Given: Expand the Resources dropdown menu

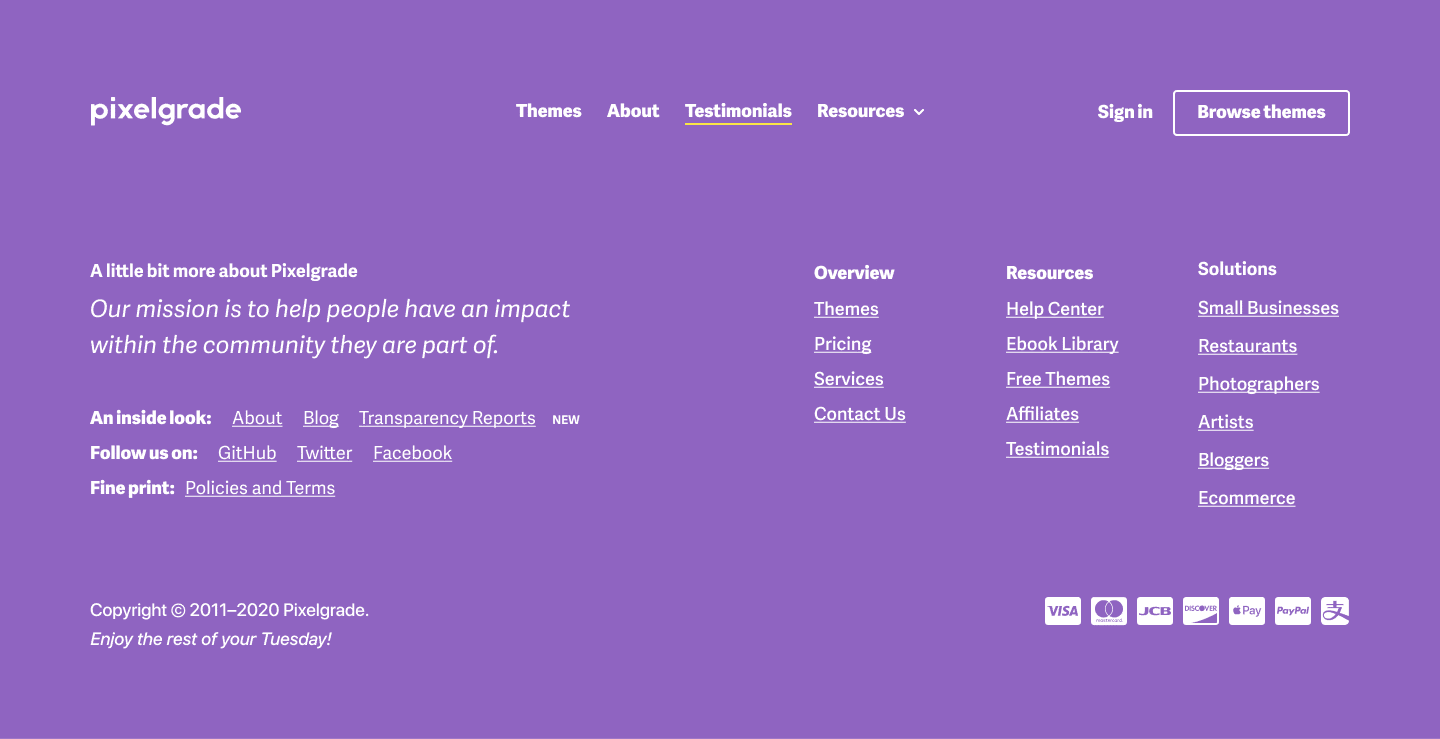Looking at the screenshot, I should (869, 111).
